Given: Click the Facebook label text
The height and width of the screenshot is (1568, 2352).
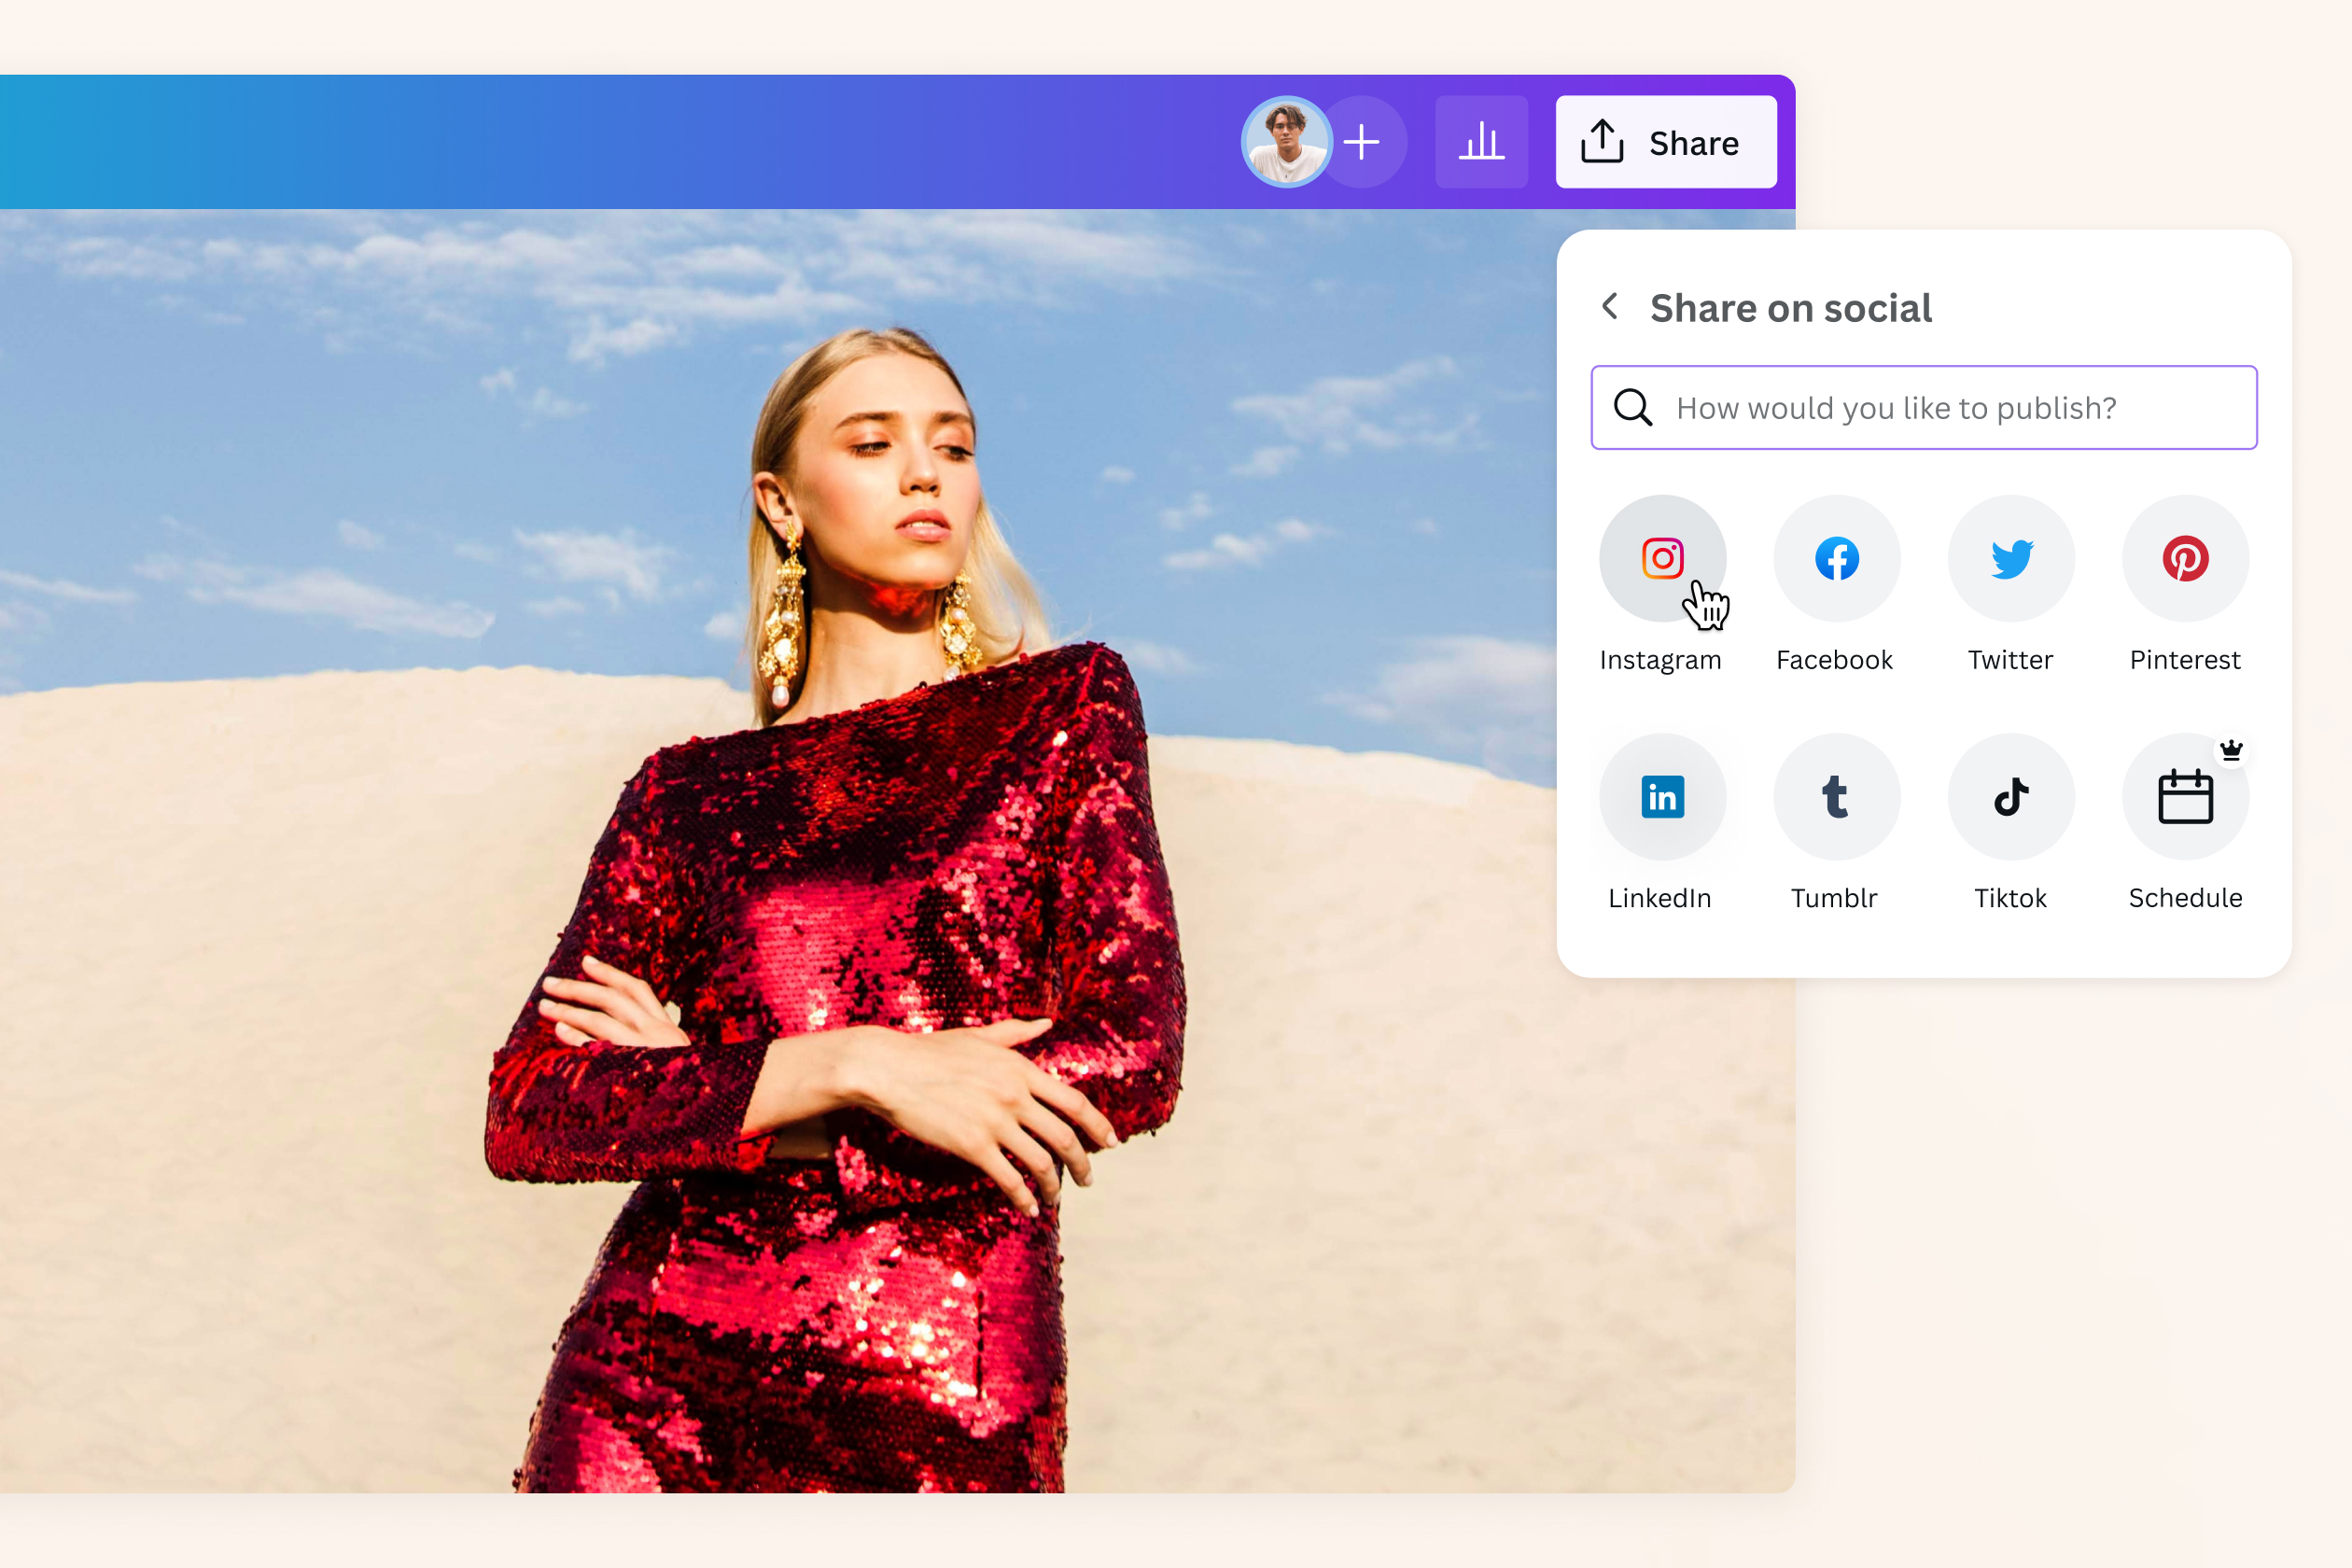Looking at the screenshot, I should click(1834, 659).
